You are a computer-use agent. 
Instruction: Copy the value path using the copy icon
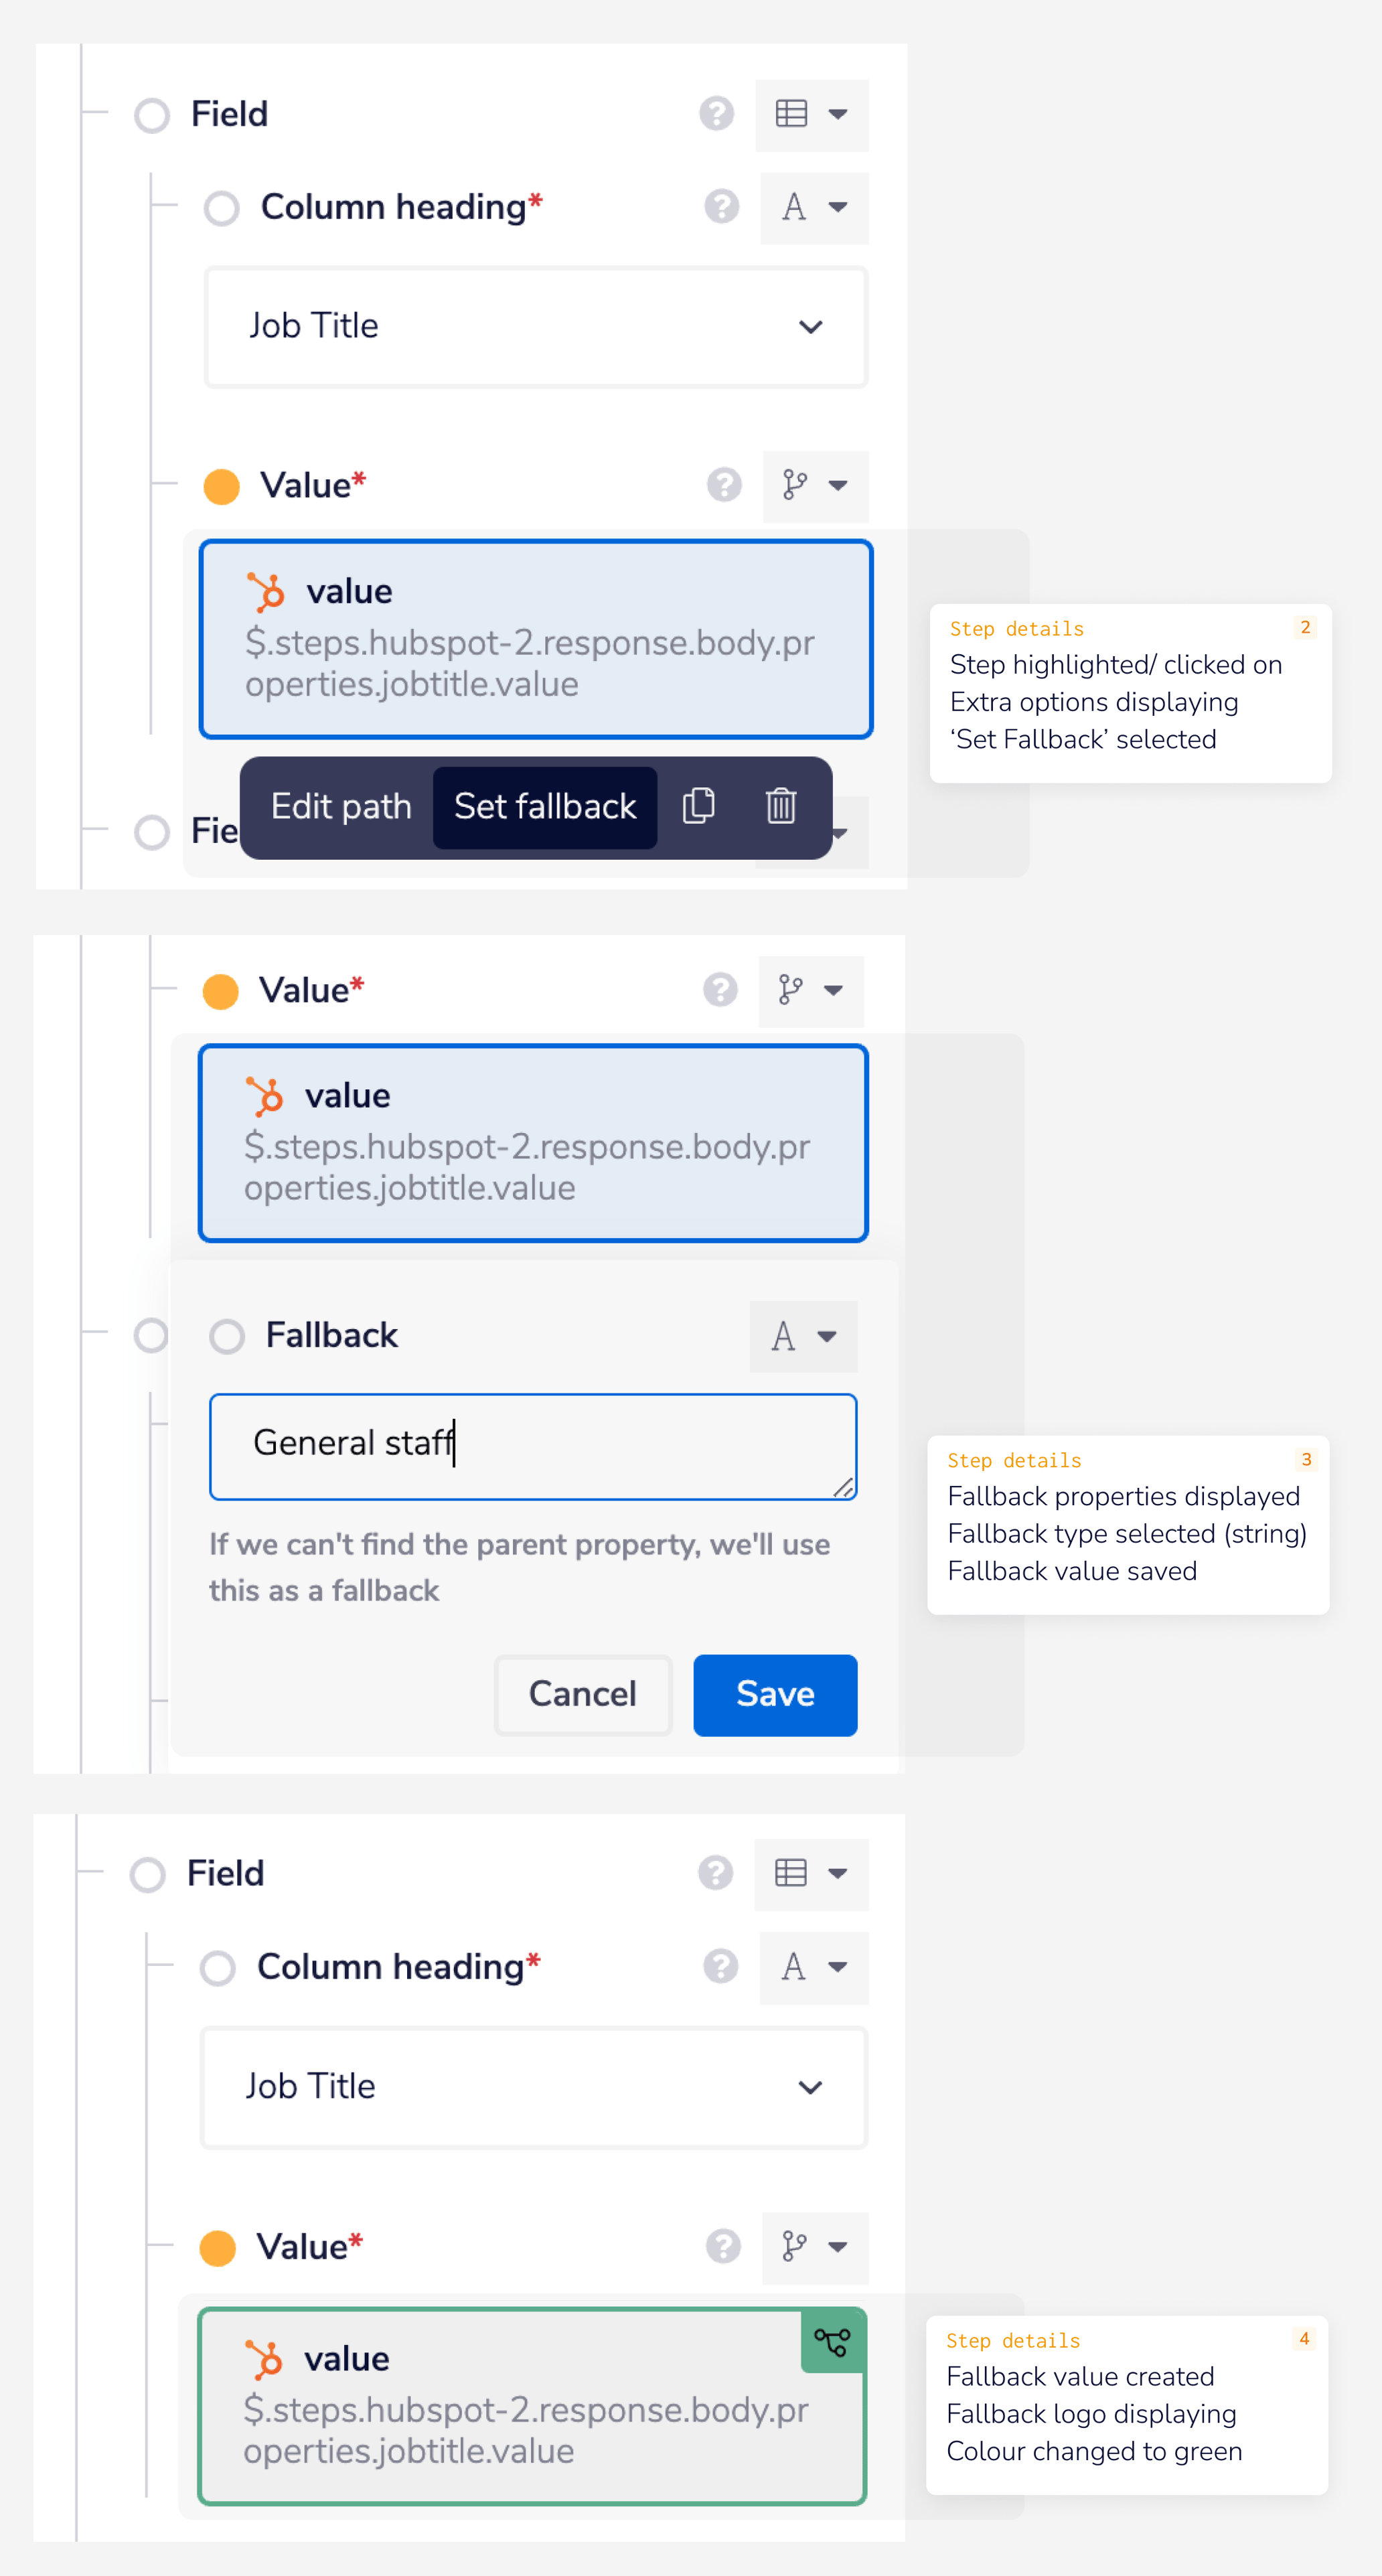(699, 806)
